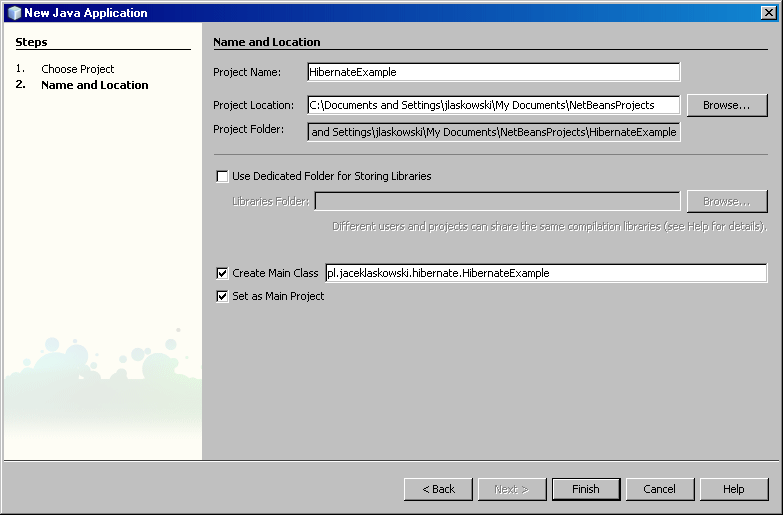Click the Libraries Folder: label
This screenshot has width=783, height=515.
[271, 201]
